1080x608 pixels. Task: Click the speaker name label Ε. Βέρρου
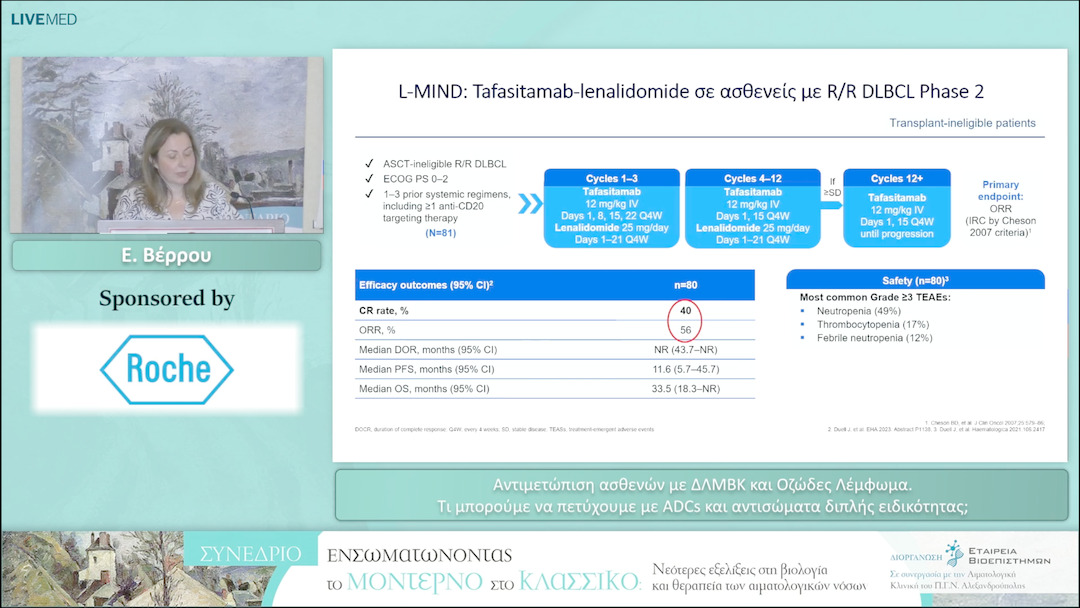[x=166, y=255]
